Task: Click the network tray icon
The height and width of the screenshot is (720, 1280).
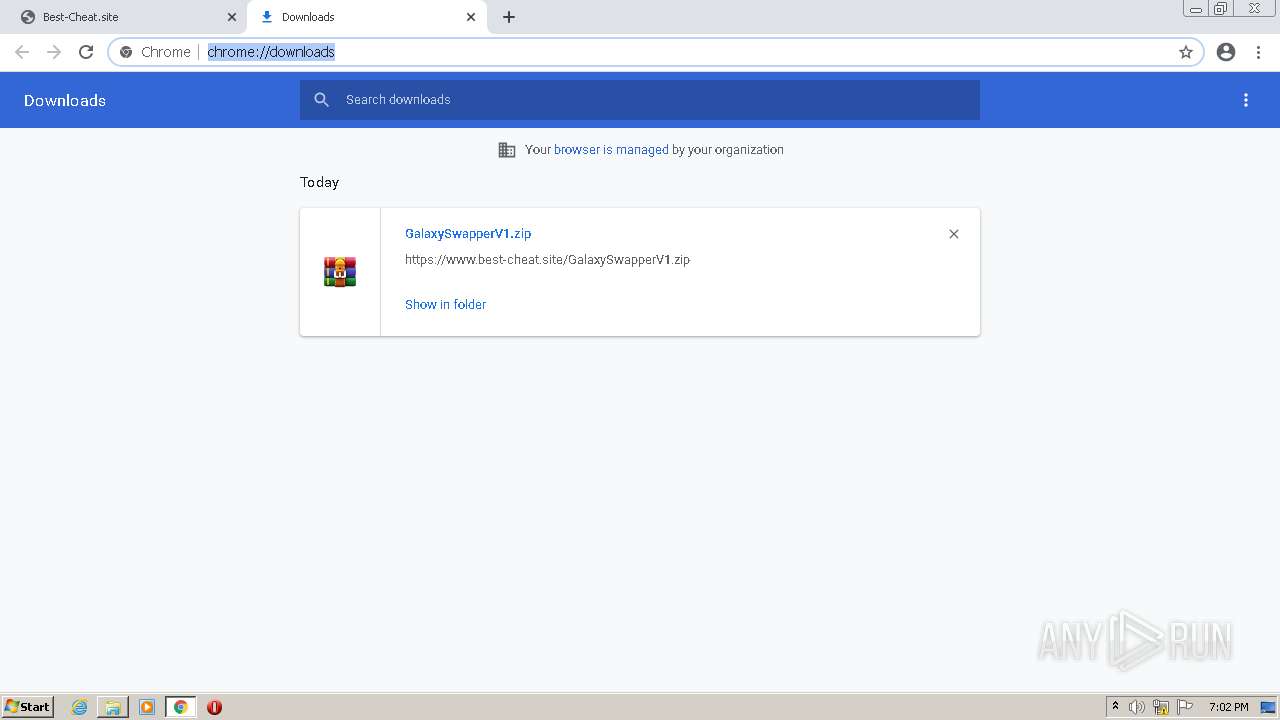Action: pyautogui.click(x=1161, y=707)
